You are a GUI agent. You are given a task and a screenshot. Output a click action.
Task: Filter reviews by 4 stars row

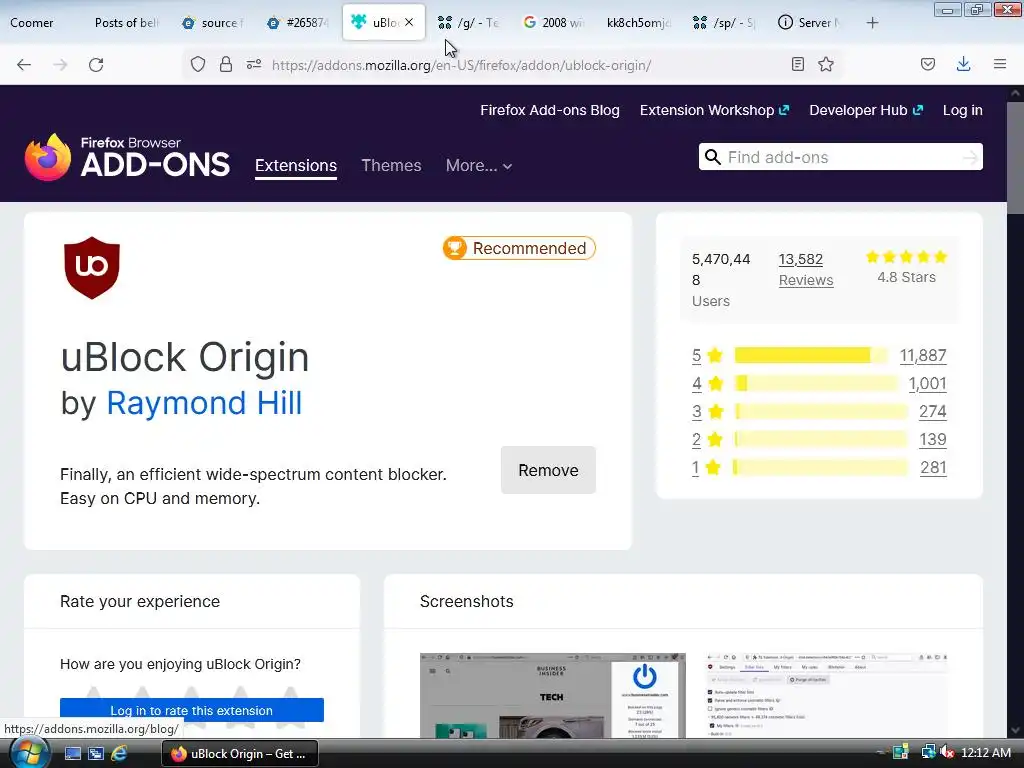tap(819, 383)
